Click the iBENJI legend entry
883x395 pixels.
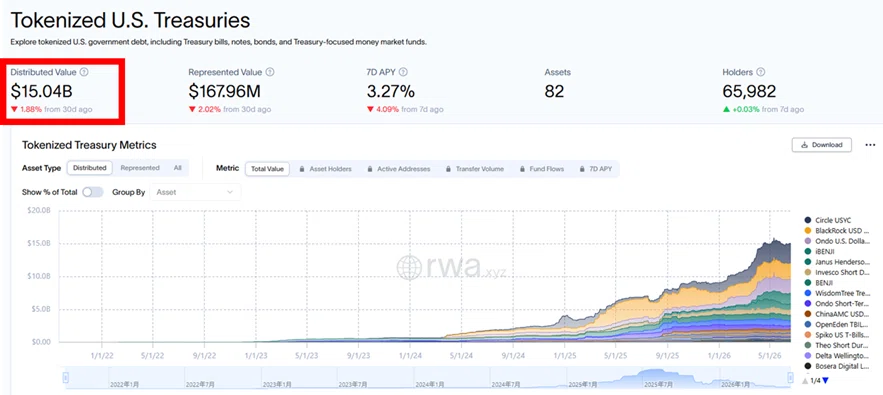click(819, 251)
